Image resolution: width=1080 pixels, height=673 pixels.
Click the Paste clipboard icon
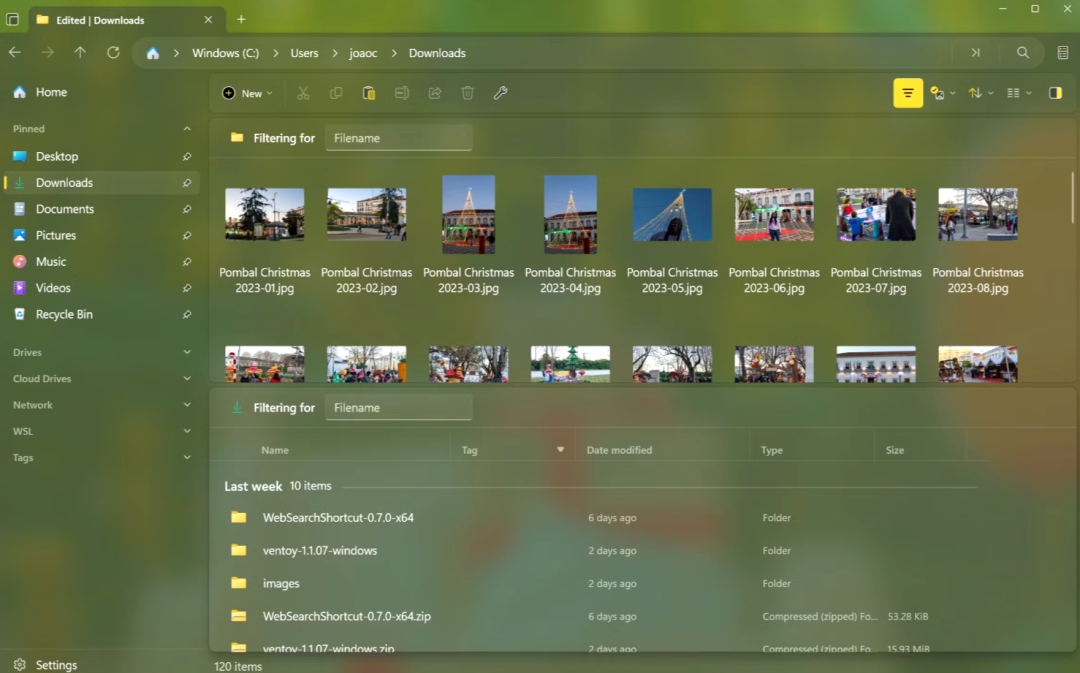tap(369, 93)
